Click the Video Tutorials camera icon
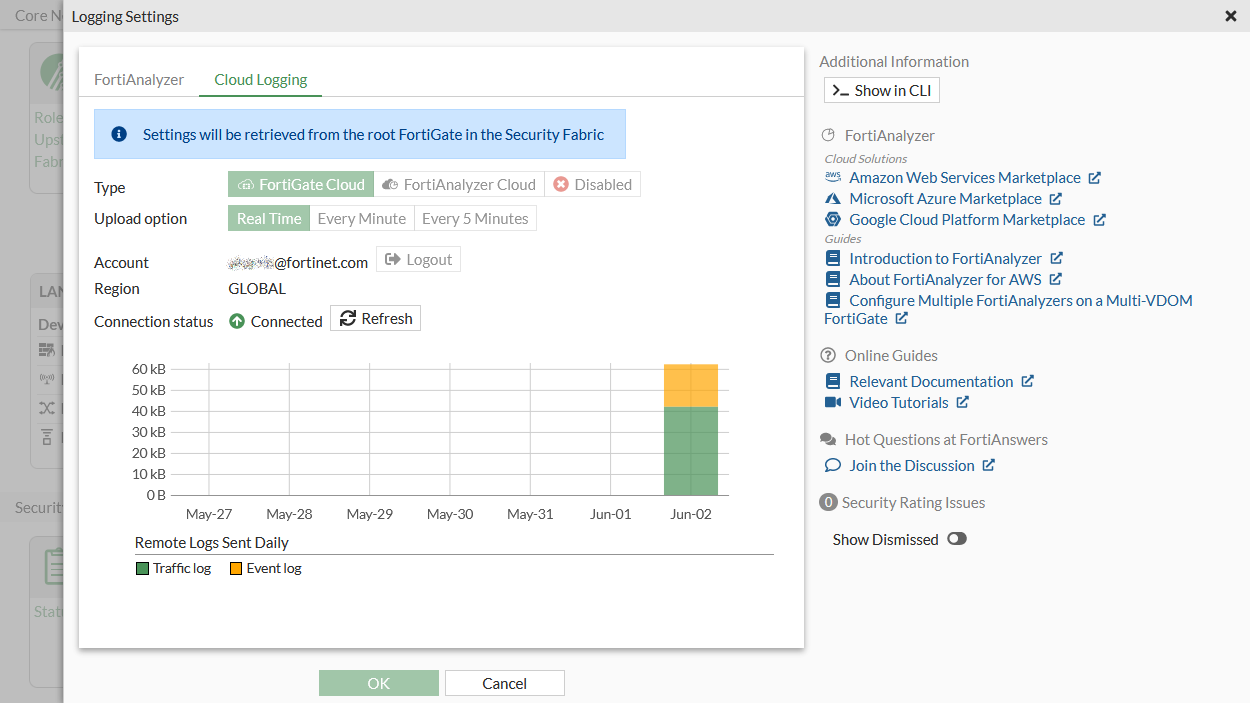The image size is (1250, 703). 833,402
